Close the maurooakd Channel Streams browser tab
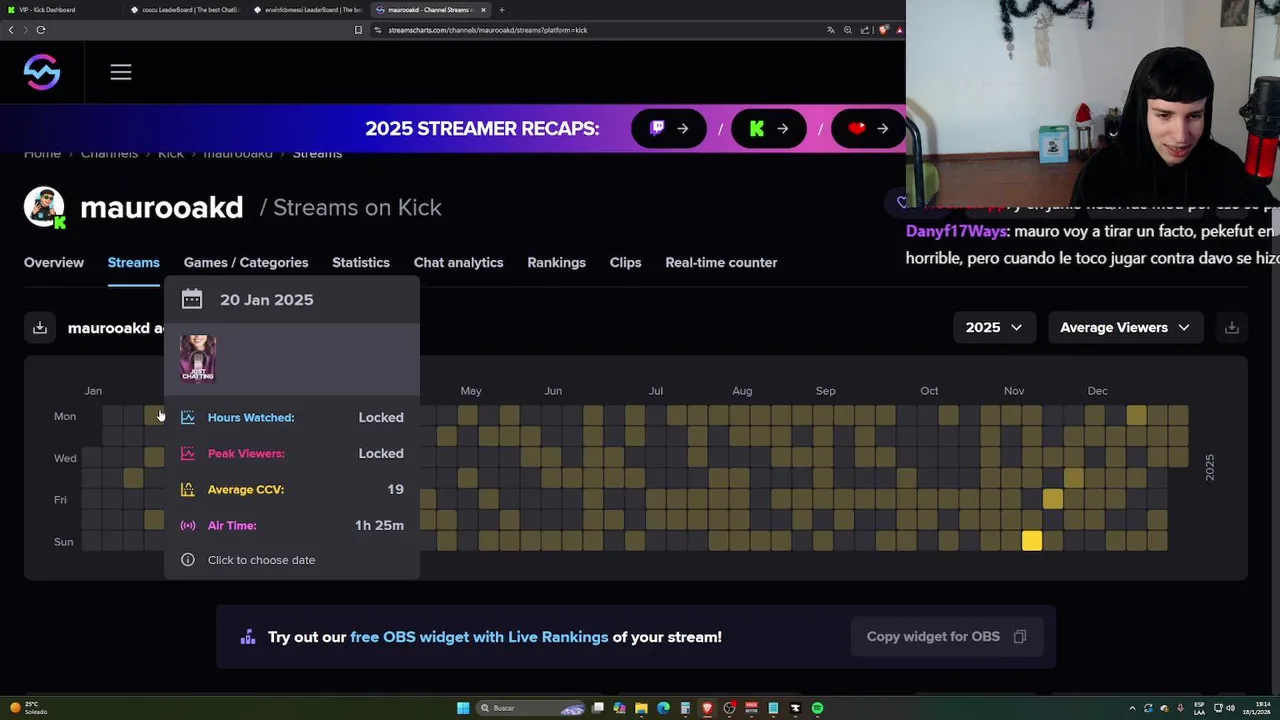1280x720 pixels. [483, 10]
